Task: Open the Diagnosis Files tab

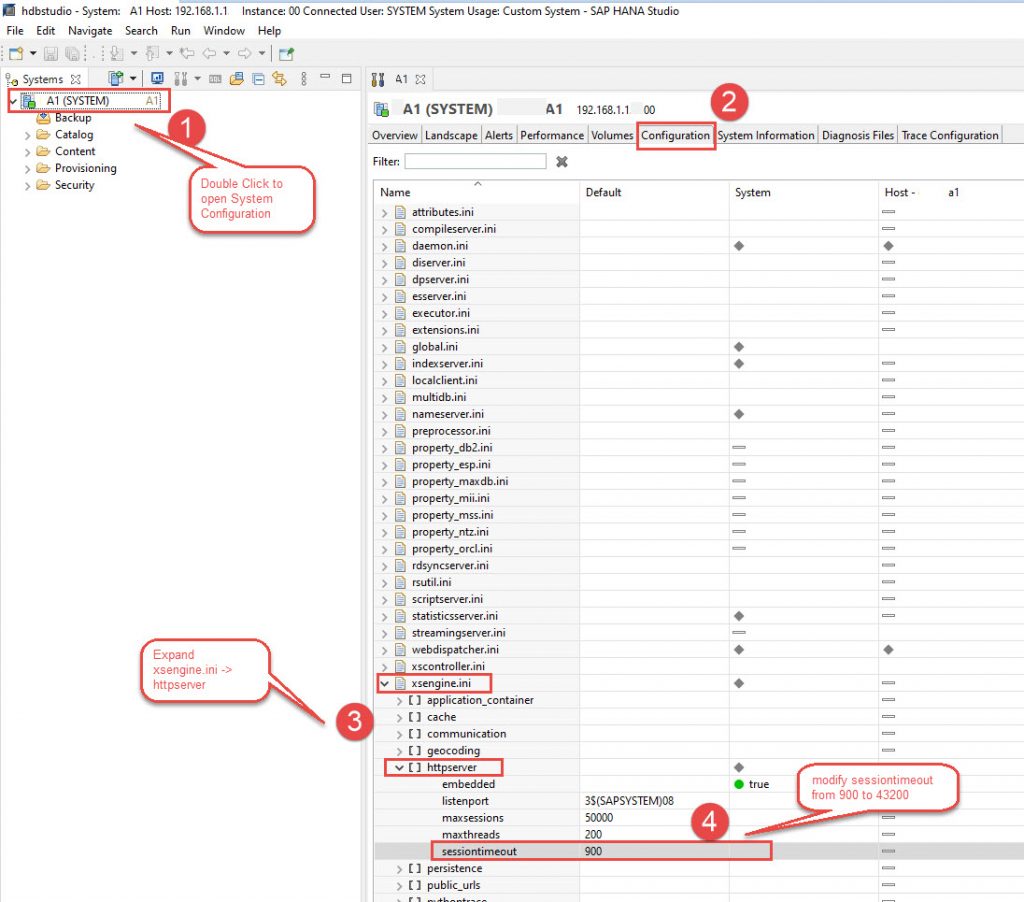Action: [857, 135]
